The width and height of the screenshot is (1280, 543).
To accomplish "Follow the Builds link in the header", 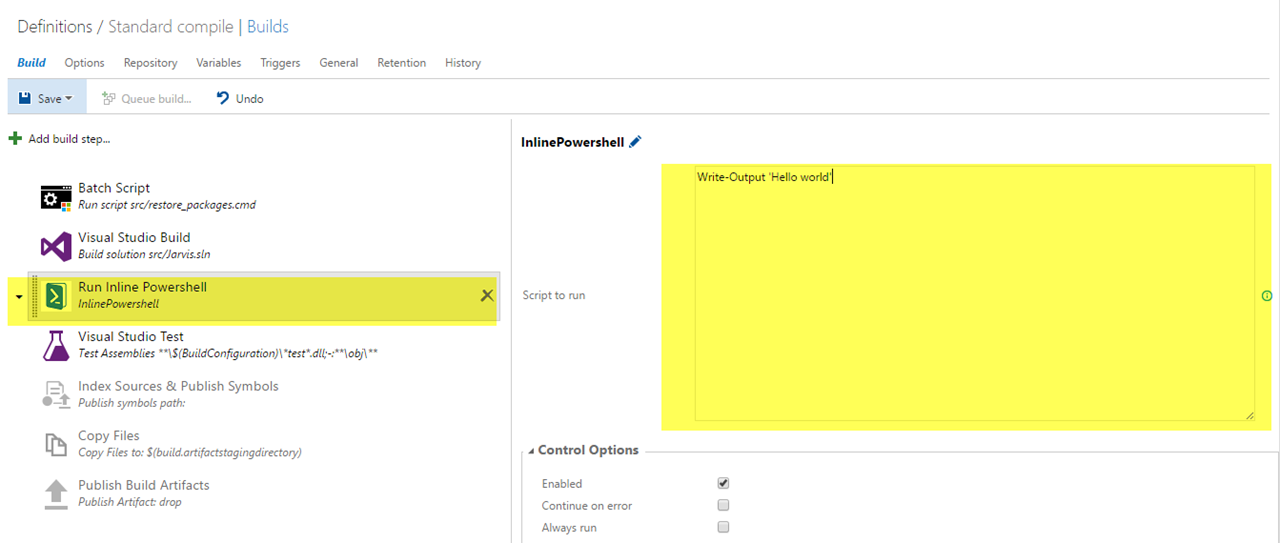I will pyautogui.click(x=268, y=27).
